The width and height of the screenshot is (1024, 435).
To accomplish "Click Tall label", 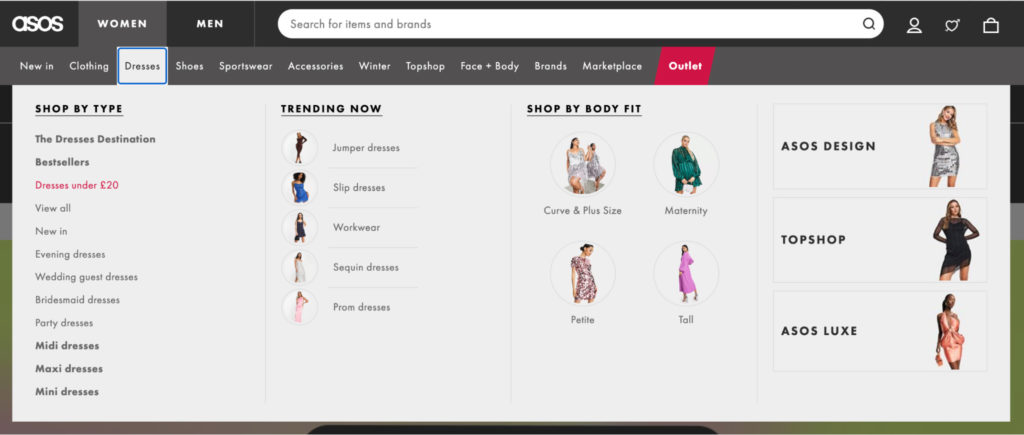I will 686,319.
